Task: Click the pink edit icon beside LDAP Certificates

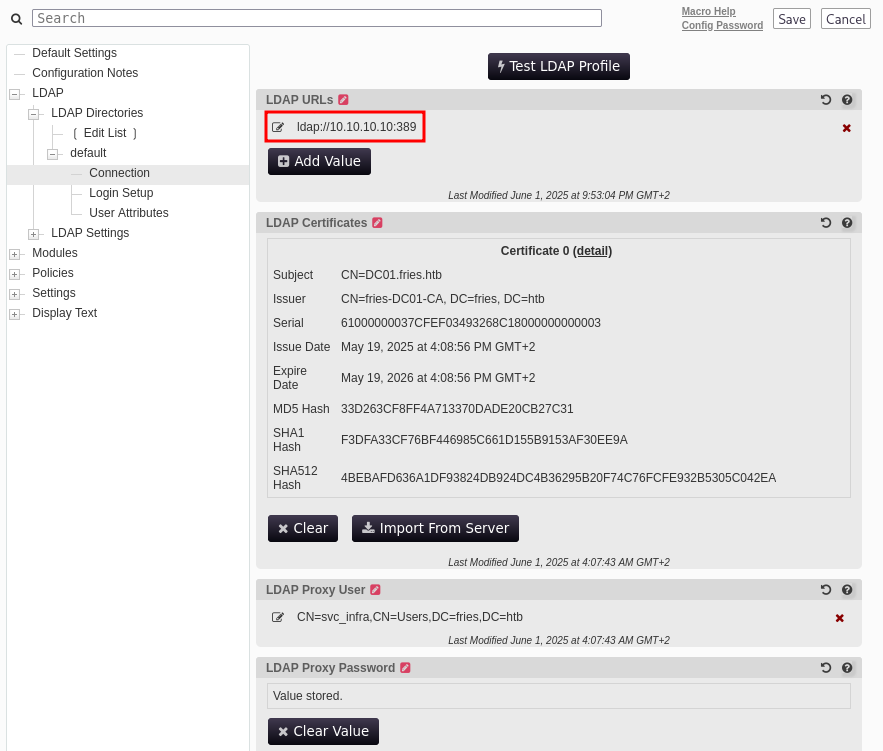Action: 377,223
